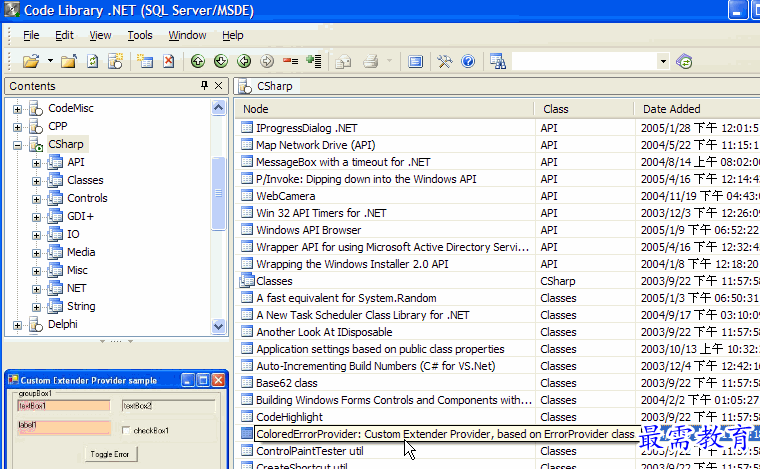Collapse the CSharp tree node
760x469 pixels.
click(x=17, y=145)
